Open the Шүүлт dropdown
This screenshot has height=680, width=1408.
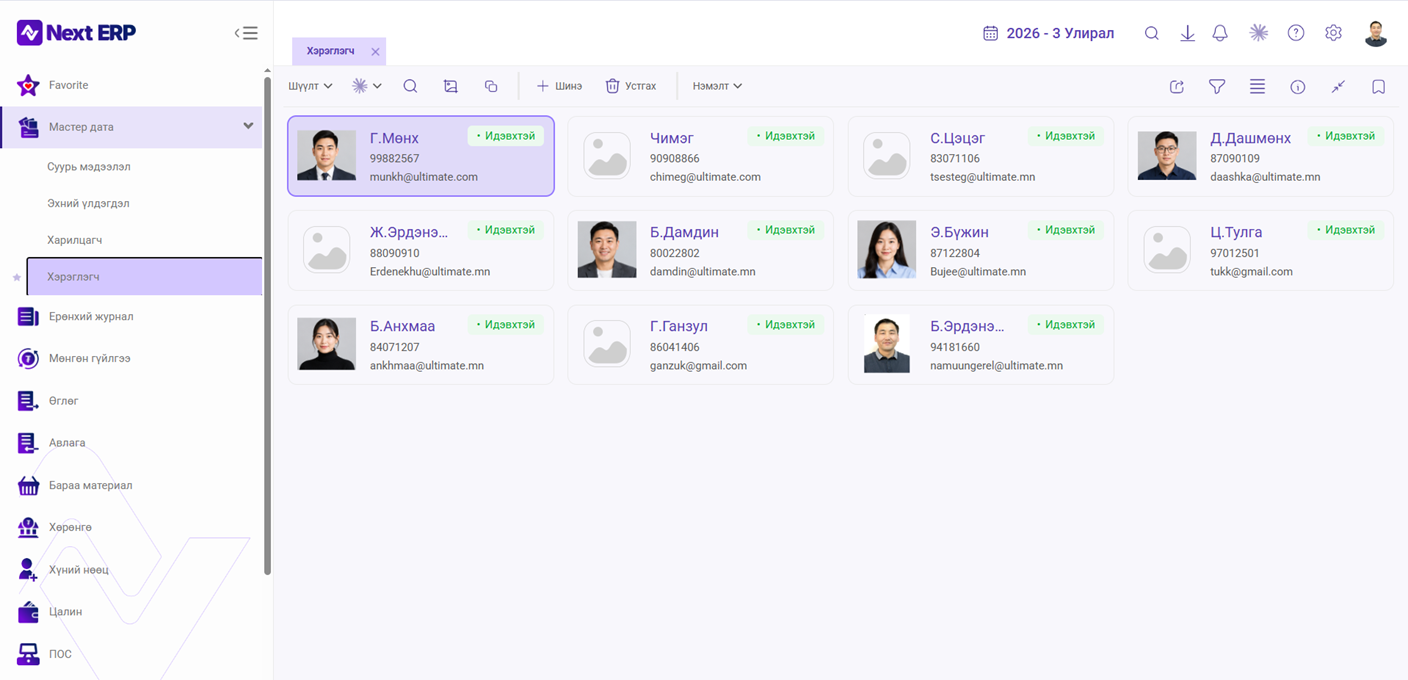tap(310, 86)
